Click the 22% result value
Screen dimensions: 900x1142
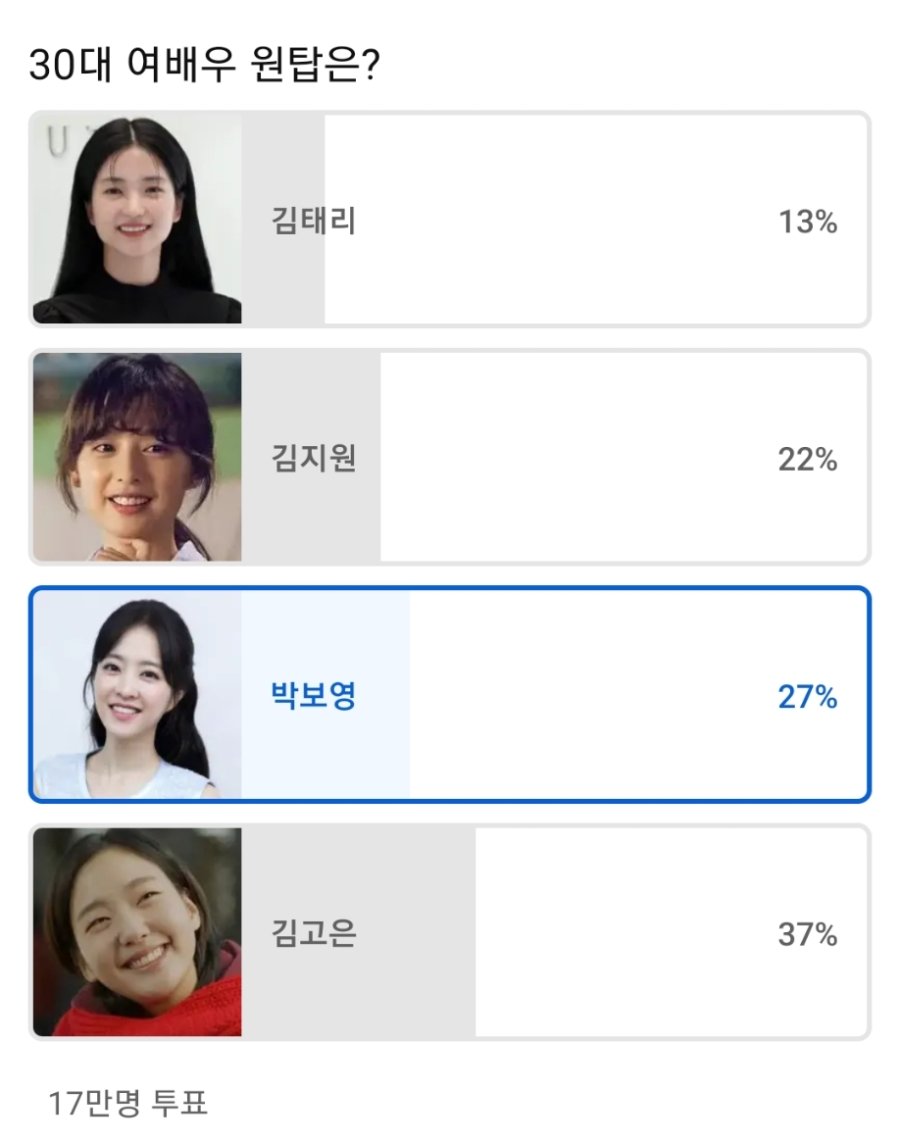807,460
